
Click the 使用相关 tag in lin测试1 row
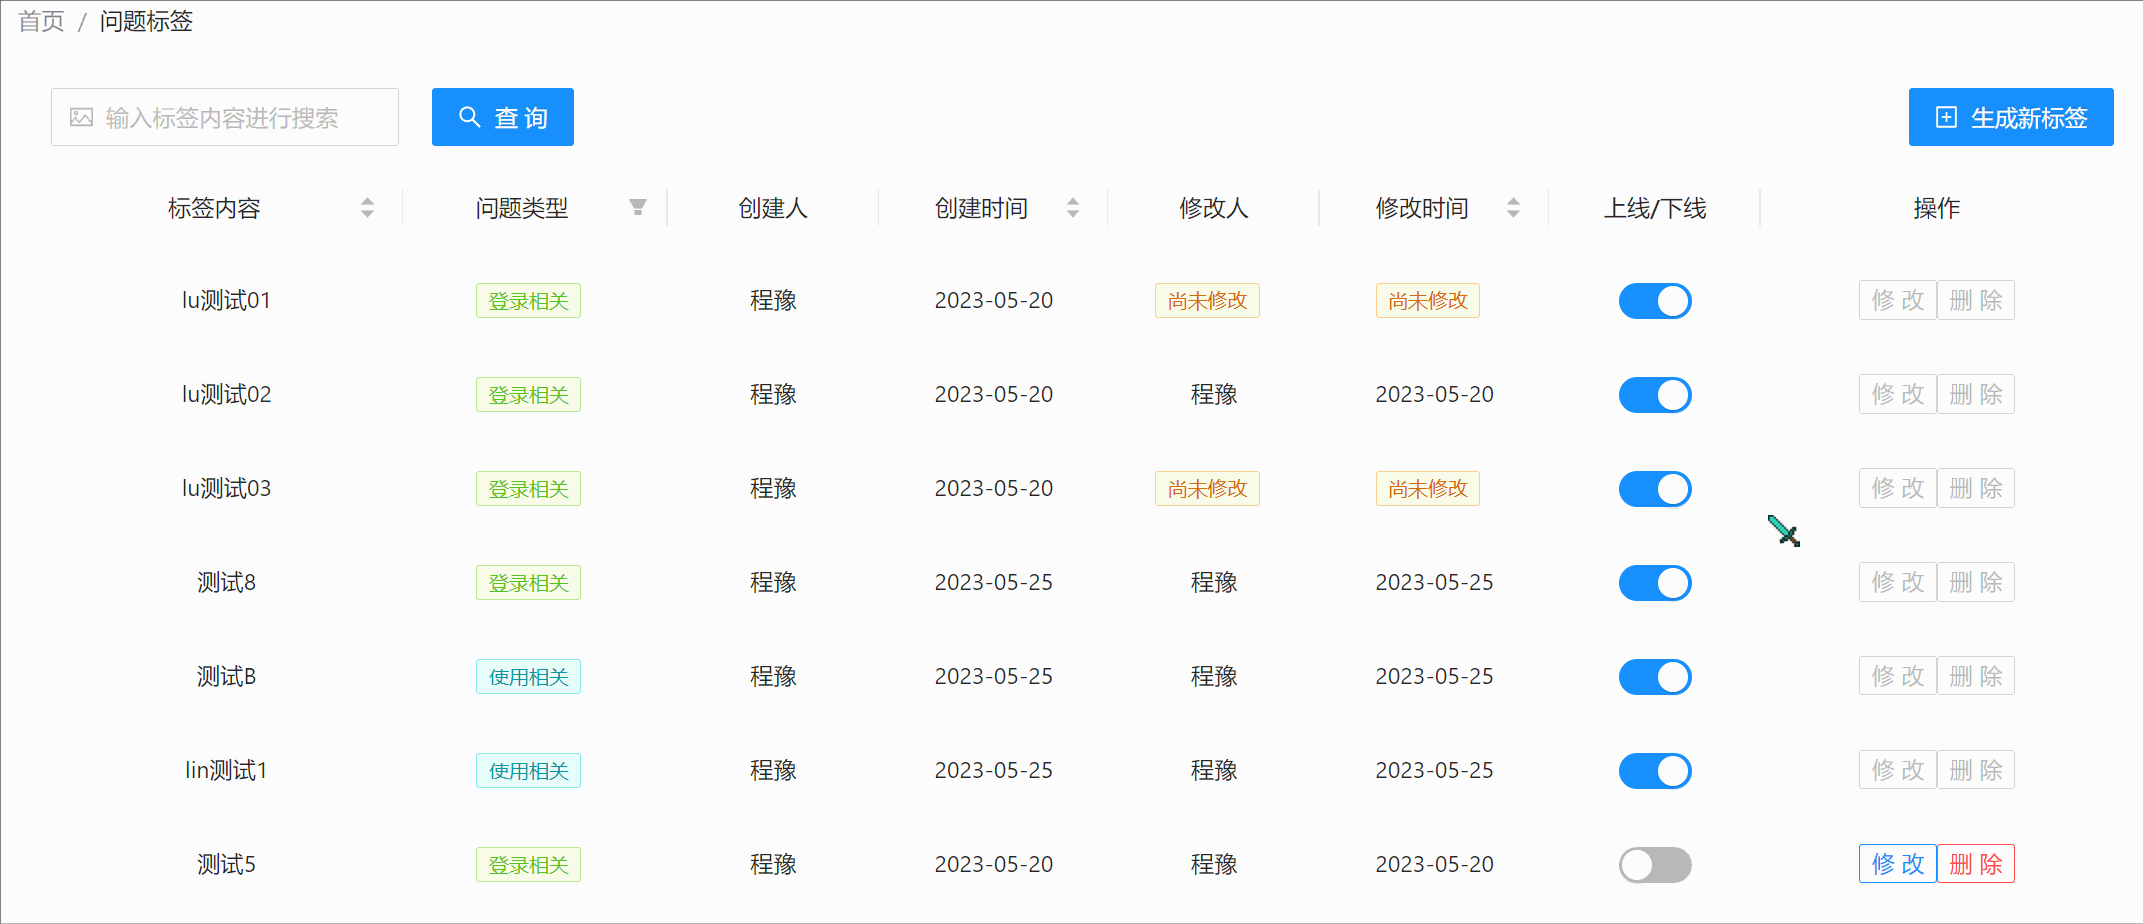pos(528,771)
